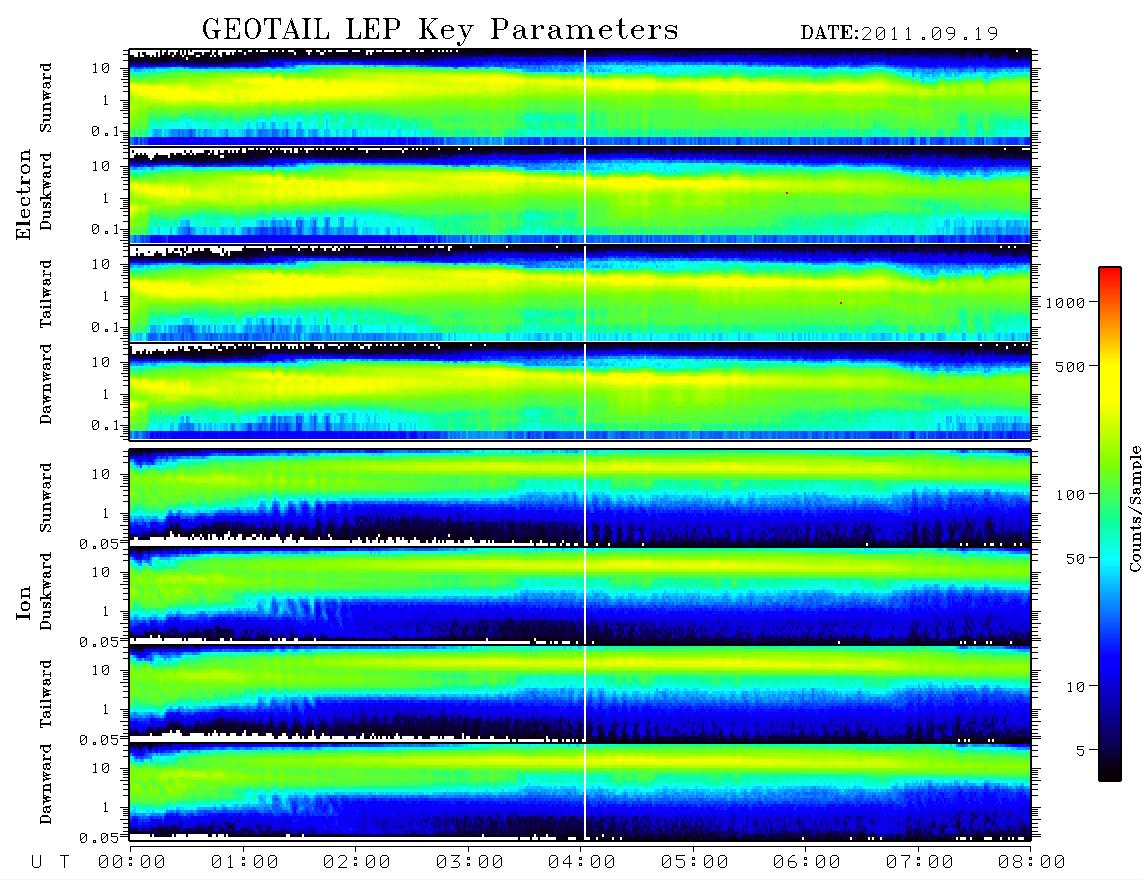
Task: Click the "500" colorbar tick value
Action: pyautogui.click(x=1070, y=366)
